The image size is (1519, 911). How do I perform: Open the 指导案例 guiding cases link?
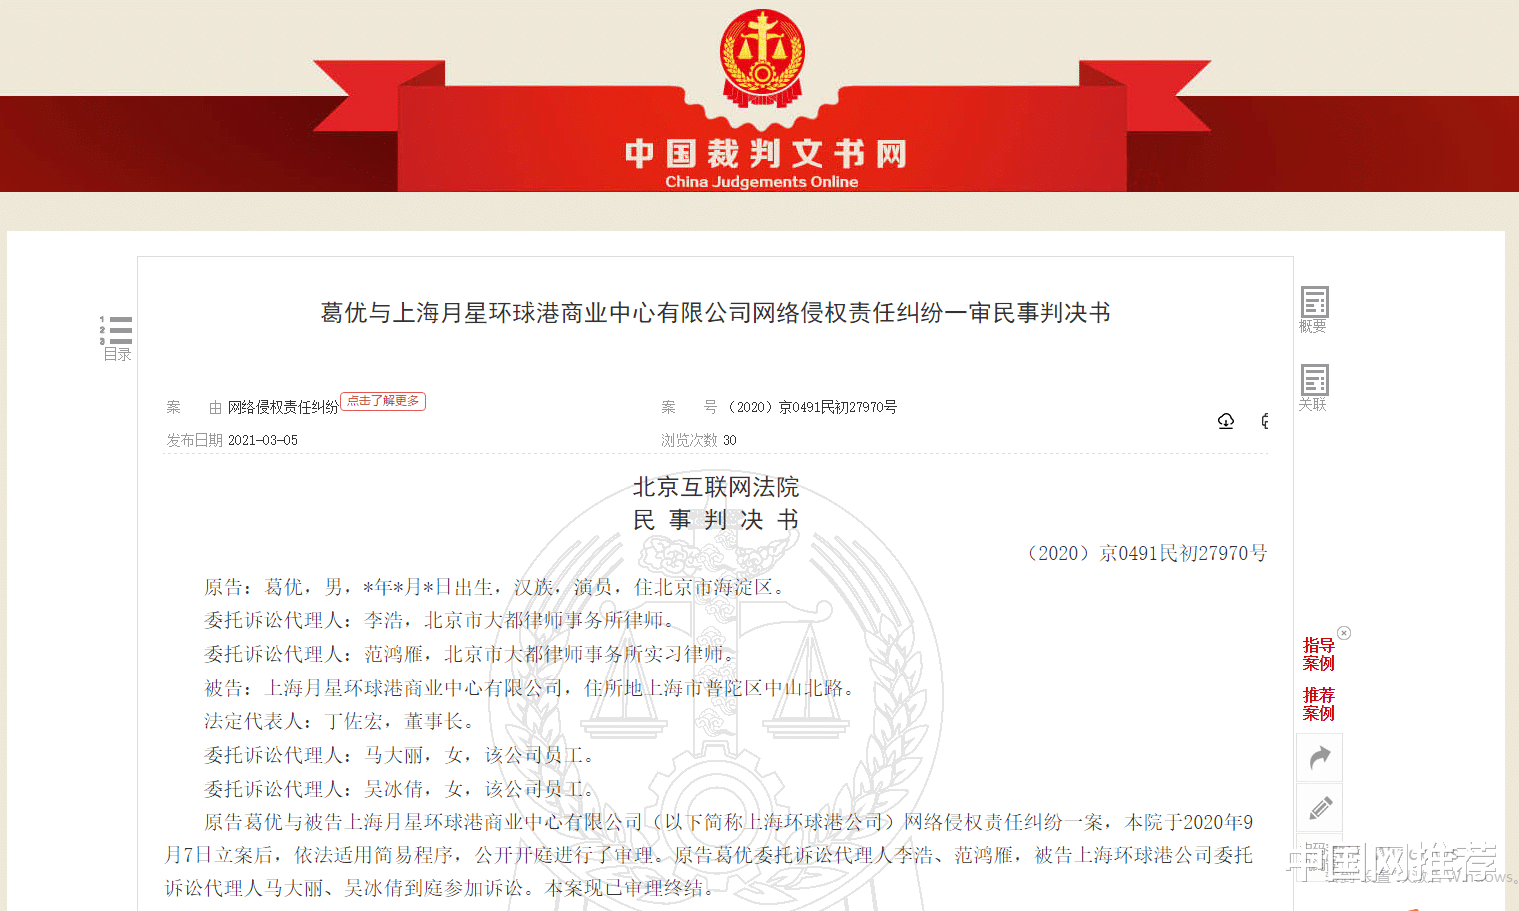coord(1319,651)
